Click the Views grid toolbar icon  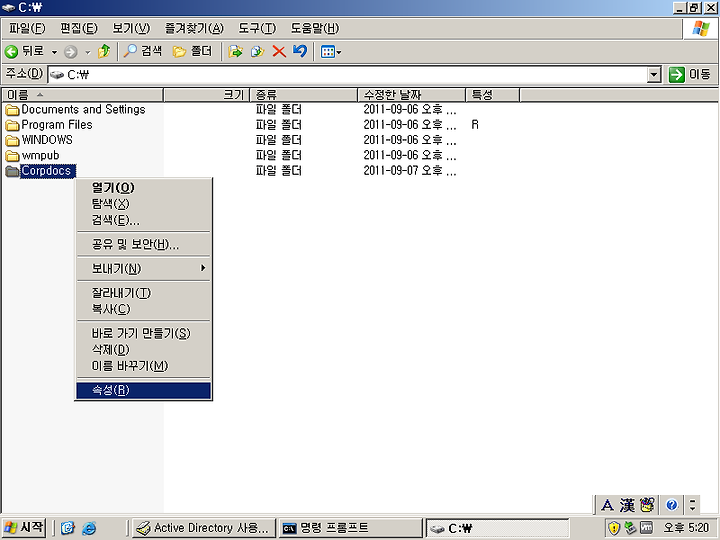click(x=328, y=52)
